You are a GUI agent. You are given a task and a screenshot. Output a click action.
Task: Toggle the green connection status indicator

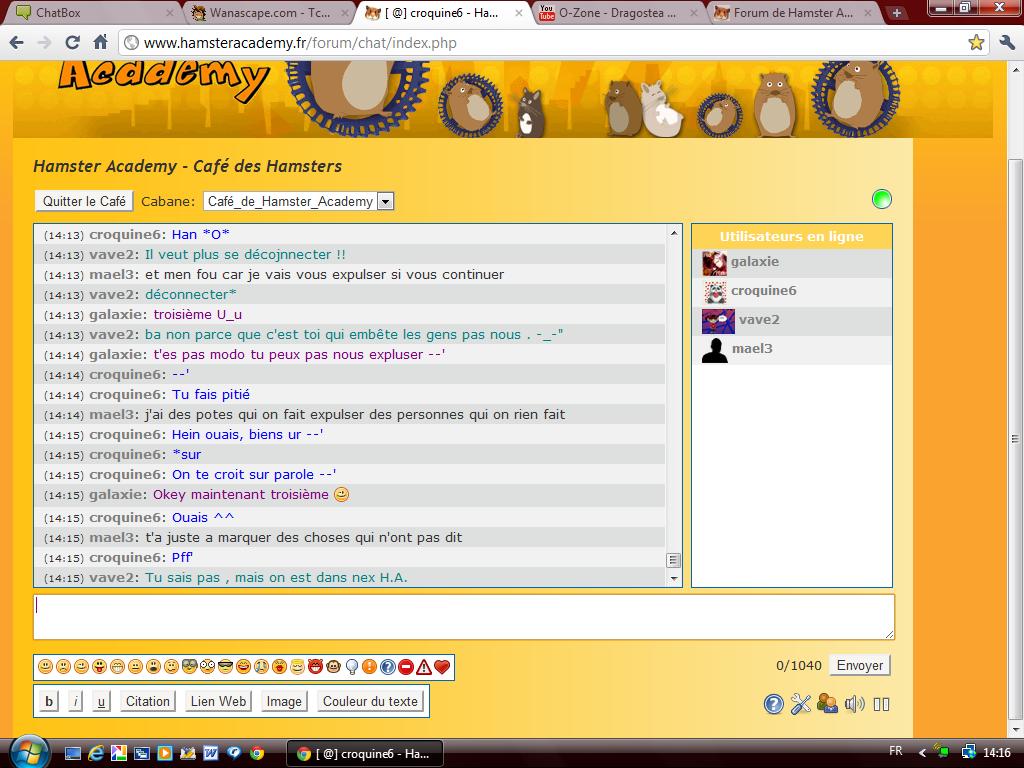[882, 199]
